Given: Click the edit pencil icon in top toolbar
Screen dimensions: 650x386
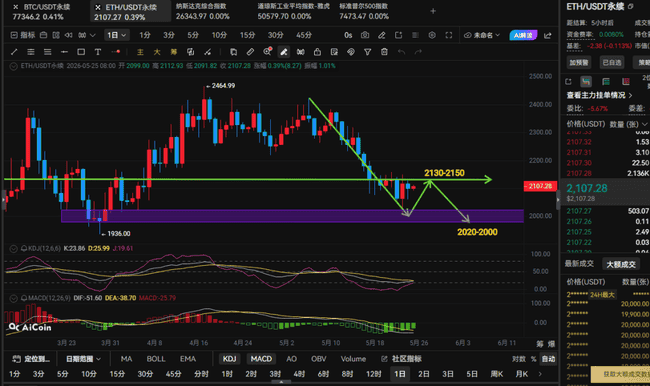Looking at the screenshot, I should (x=382, y=35).
